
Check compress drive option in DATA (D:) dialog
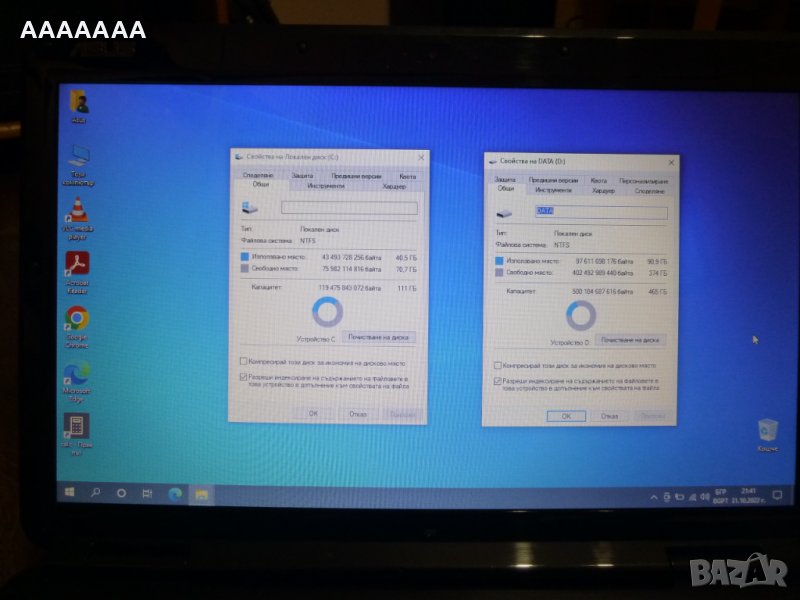(x=498, y=366)
